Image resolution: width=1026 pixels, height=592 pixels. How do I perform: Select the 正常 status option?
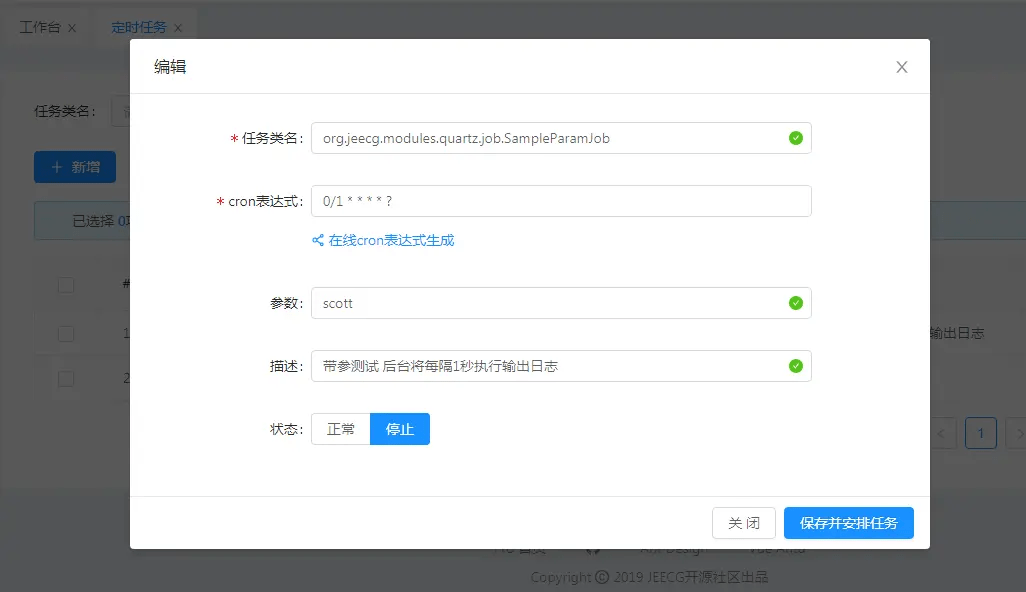pyautogui.click(x=341, y=429)
